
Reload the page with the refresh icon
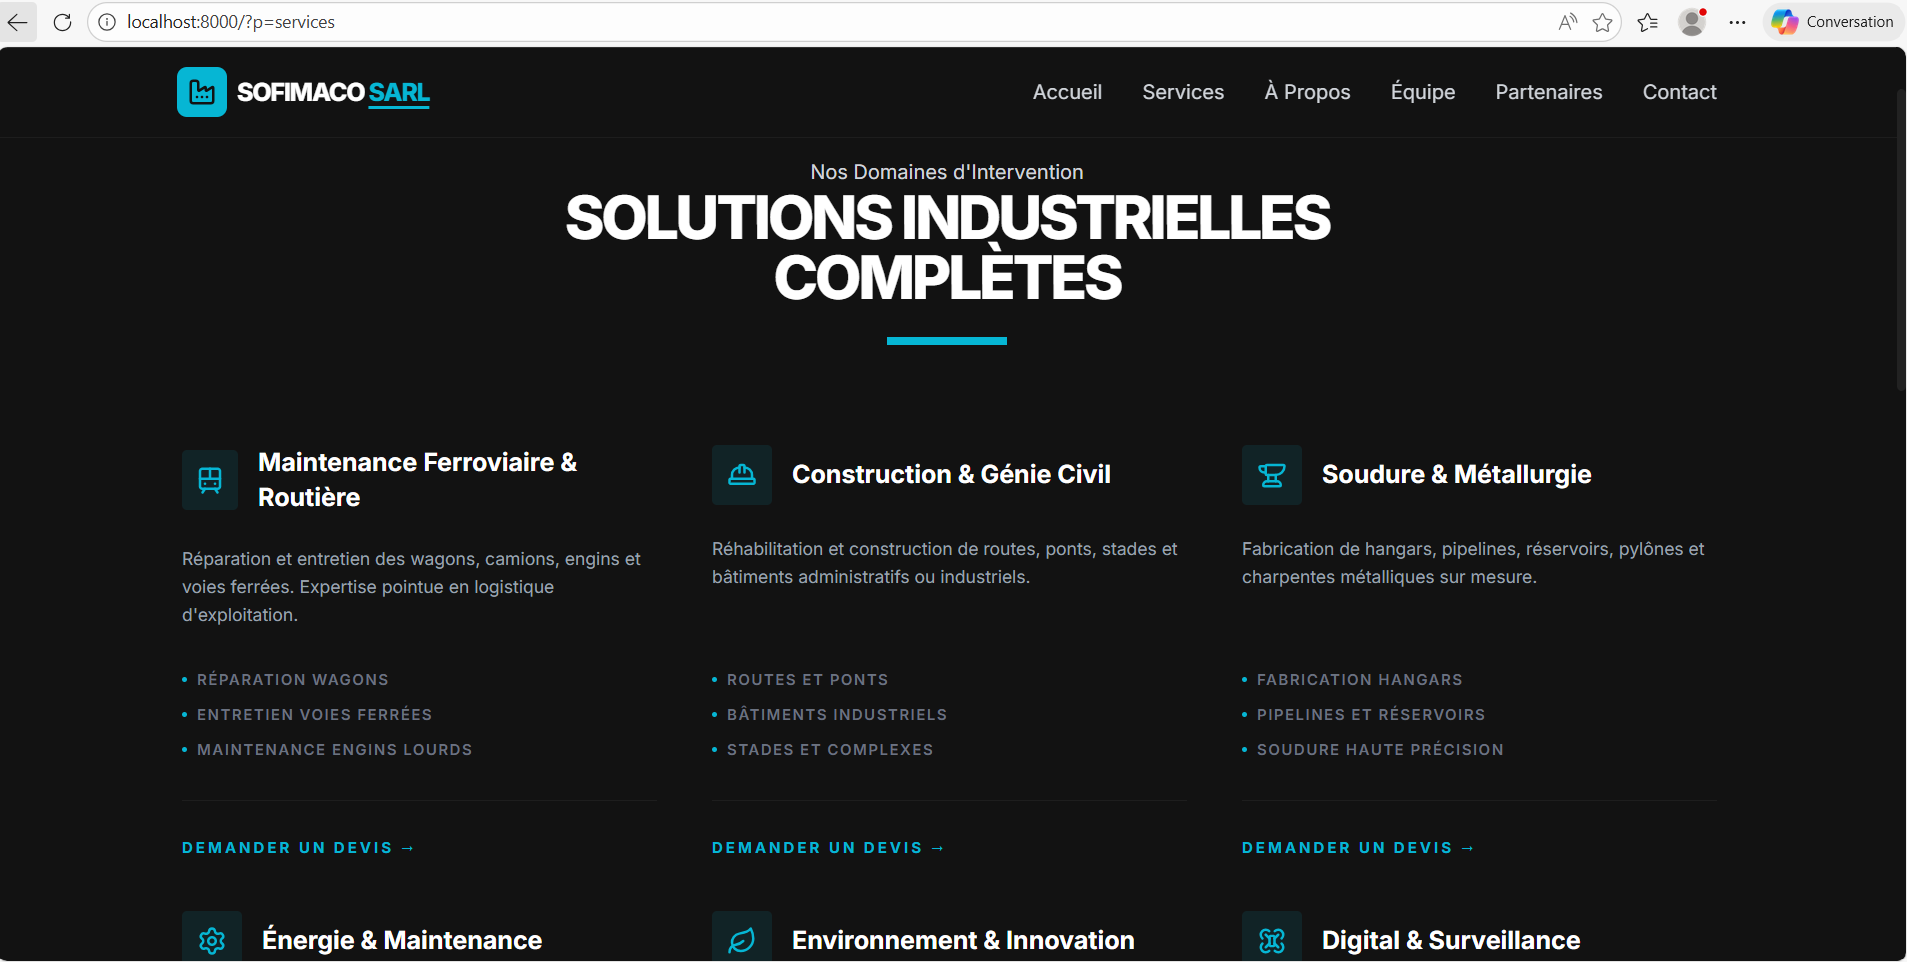click(62, 22)
